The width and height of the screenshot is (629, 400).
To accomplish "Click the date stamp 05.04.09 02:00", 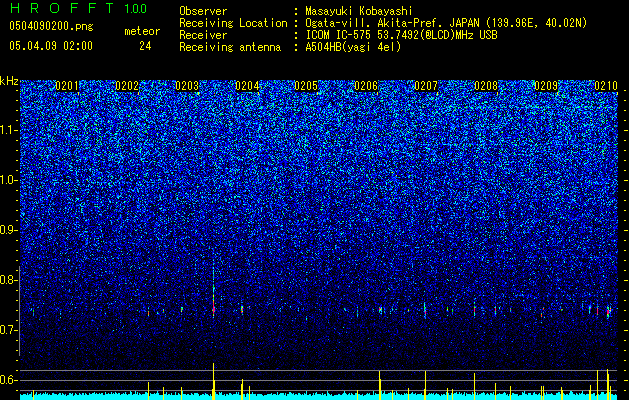I will pos(51,46).
